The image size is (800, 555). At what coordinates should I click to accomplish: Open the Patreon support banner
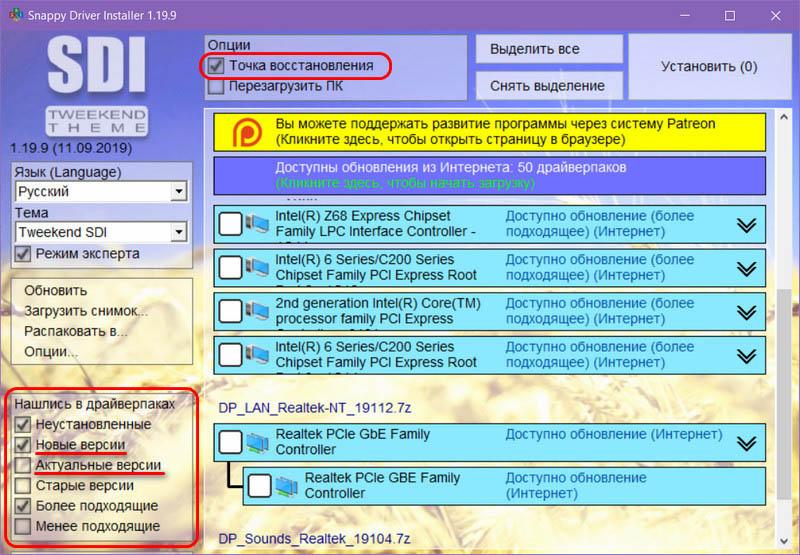489,132
